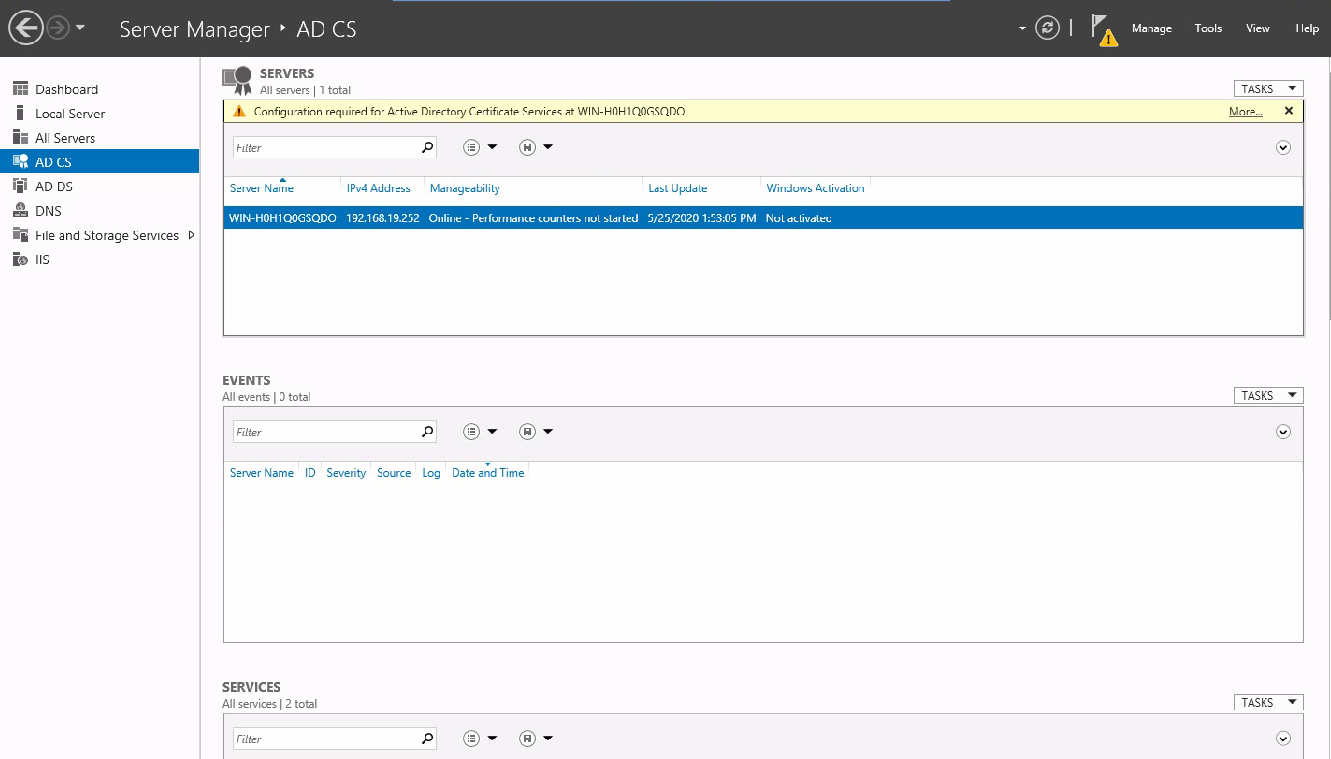Sort by Manageability column
The height and width of the screenshot is (759, 1331).
(x=465, y=188)
